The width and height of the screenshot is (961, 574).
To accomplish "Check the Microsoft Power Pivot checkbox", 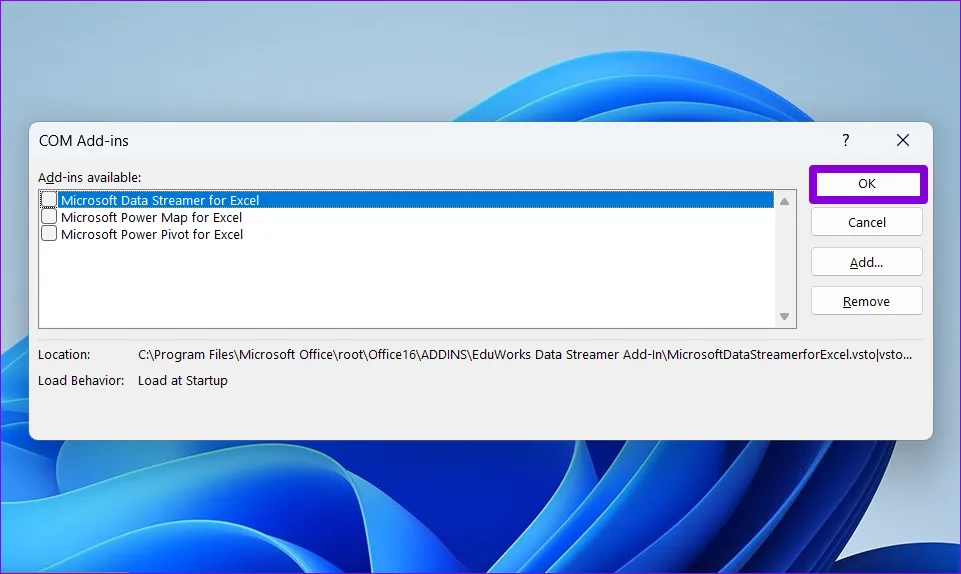I will pyautogui.click(x=49, y=234).
